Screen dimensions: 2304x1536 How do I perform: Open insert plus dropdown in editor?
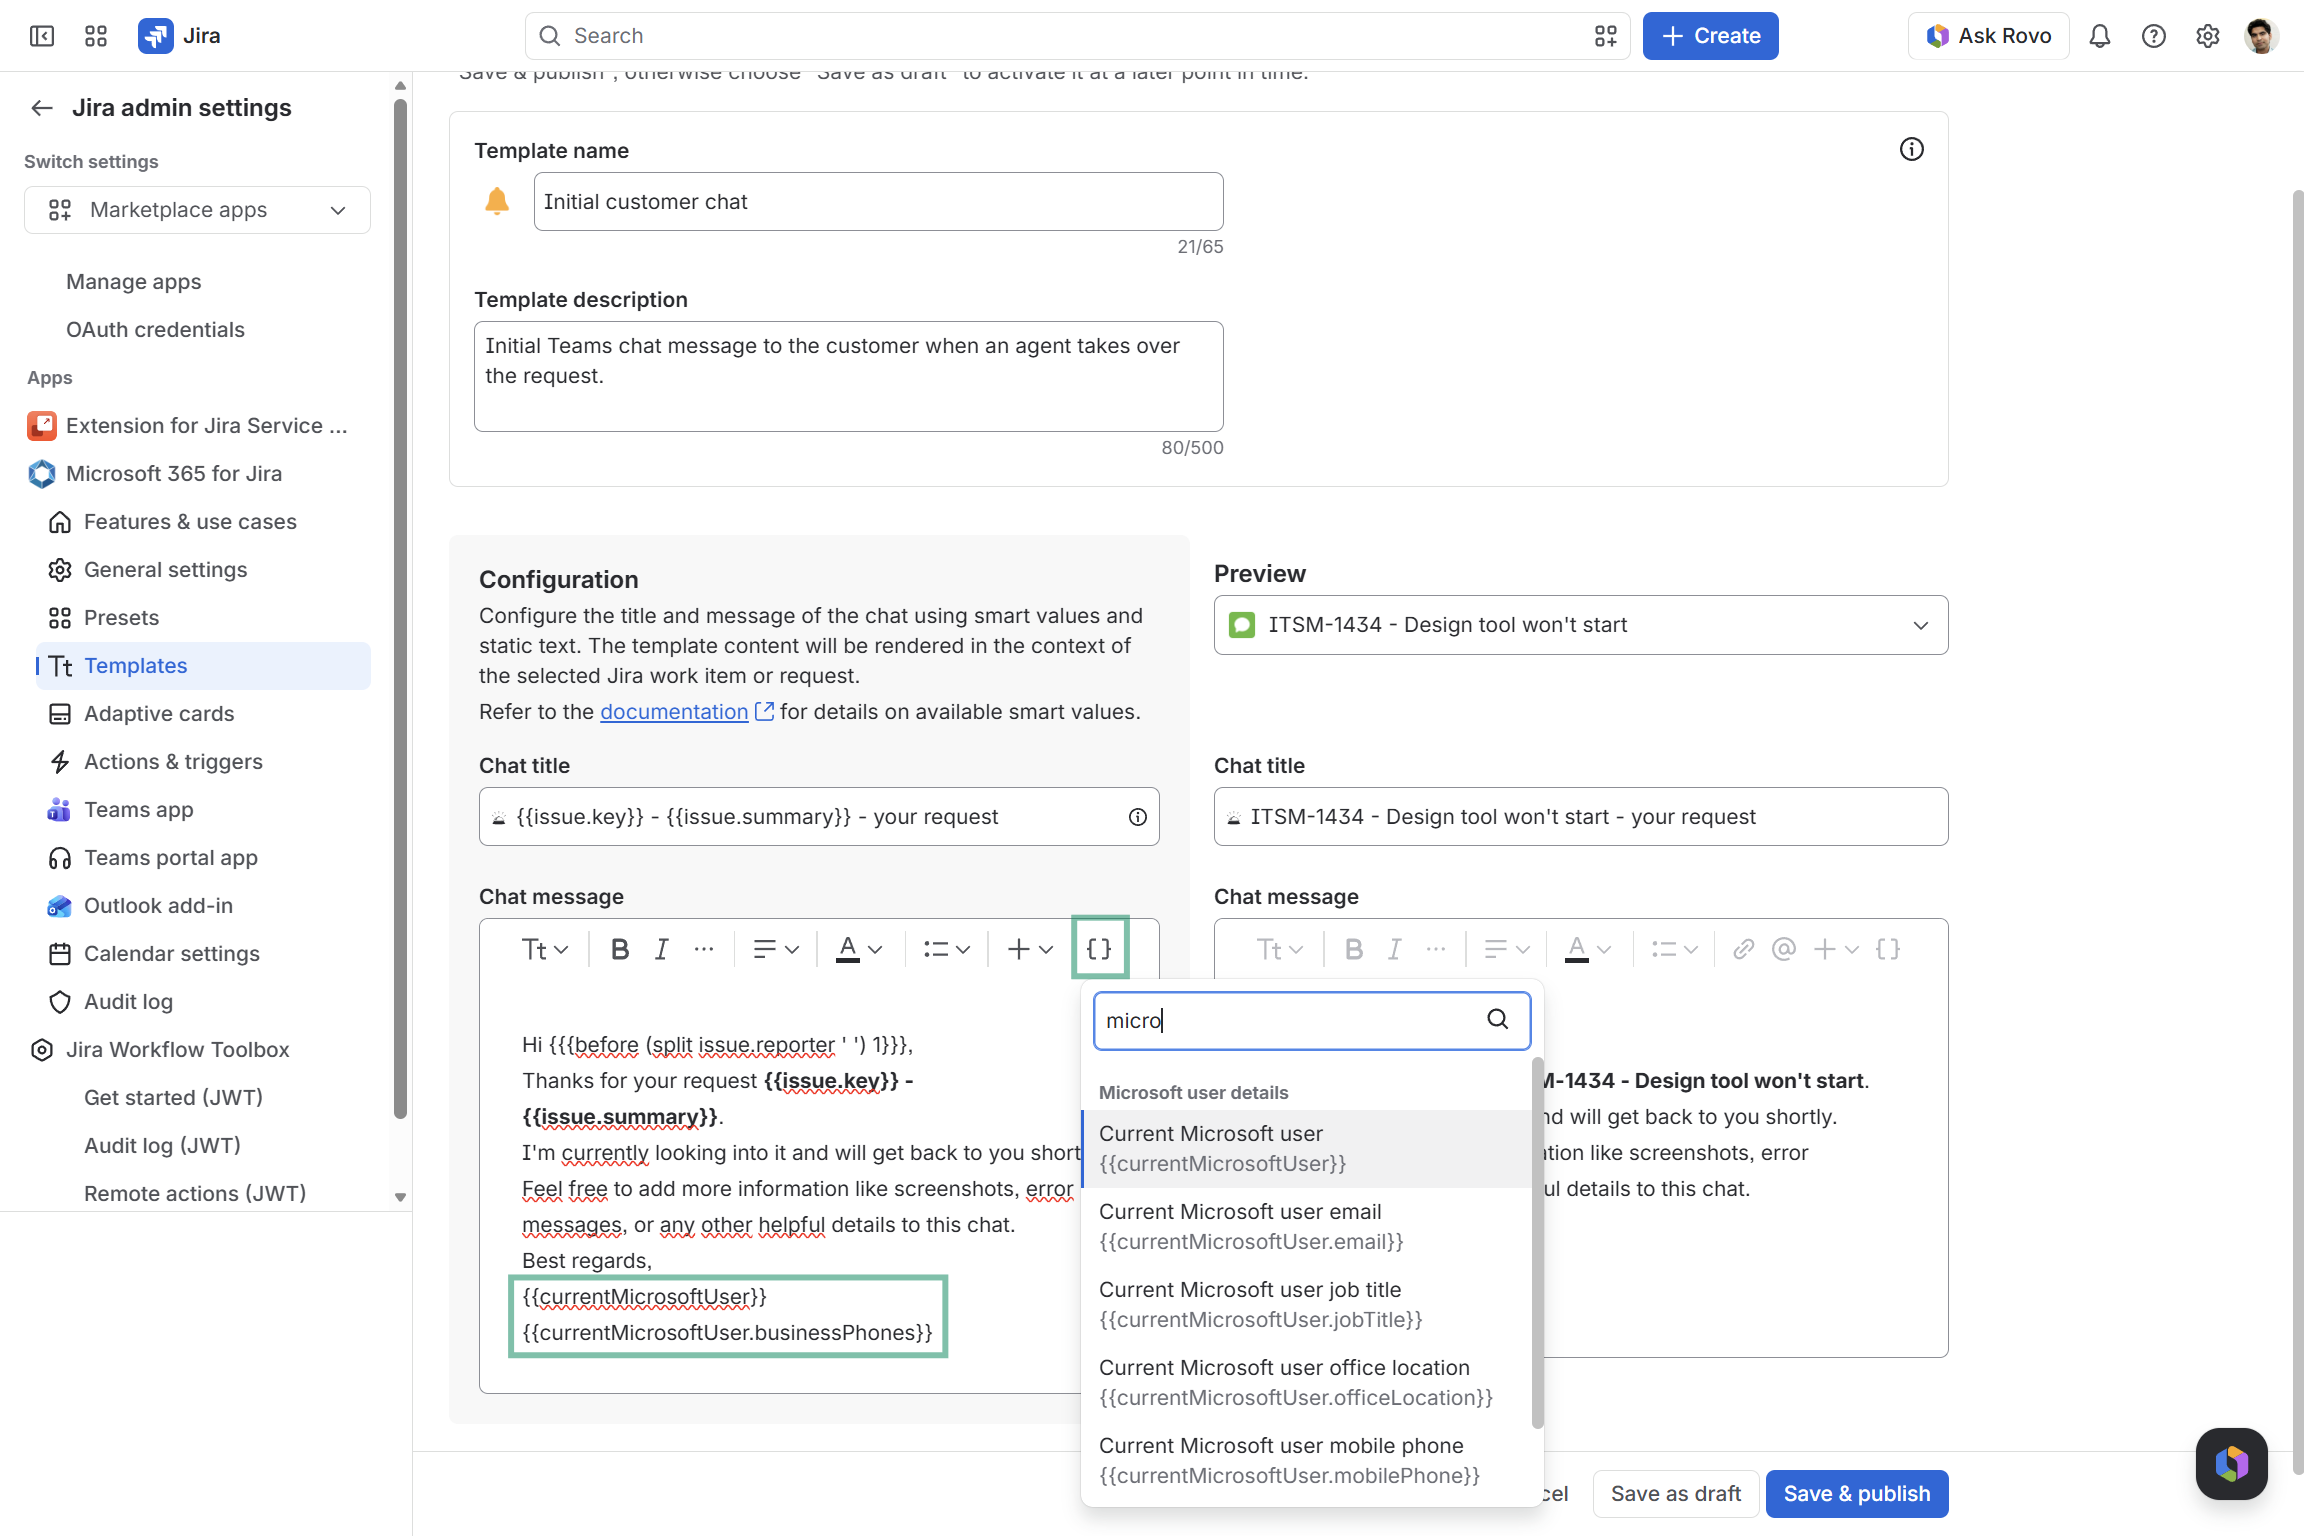coord(1030,949)
